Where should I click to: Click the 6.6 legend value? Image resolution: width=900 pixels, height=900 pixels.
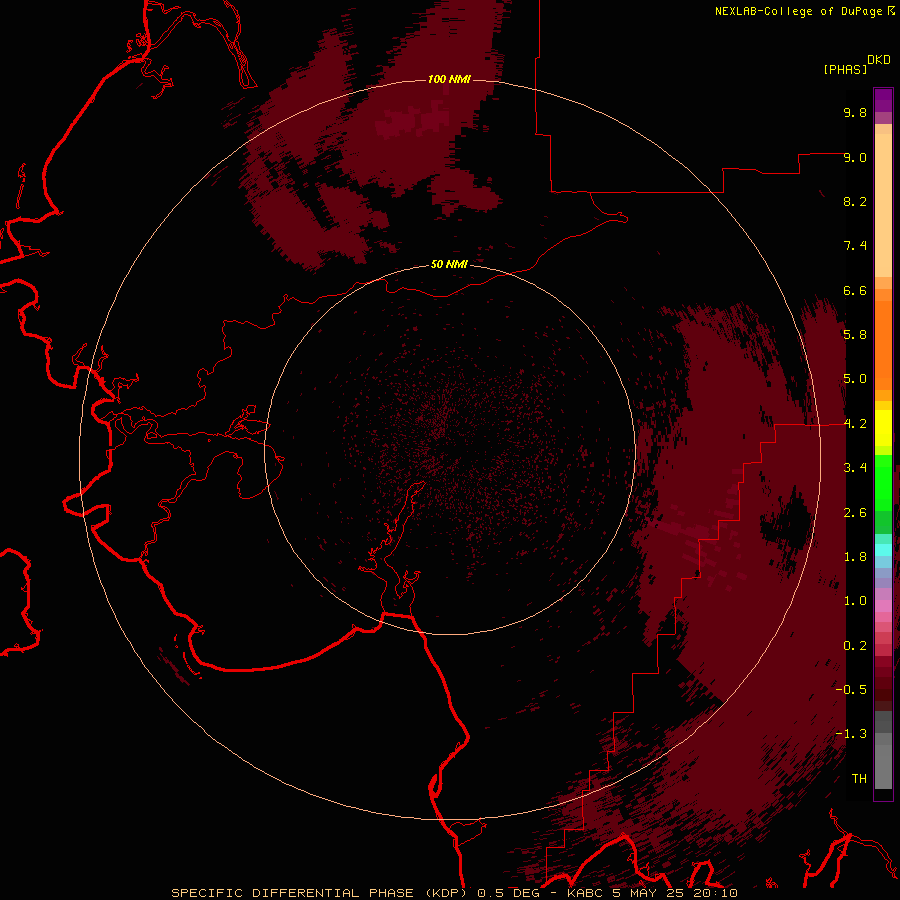coord(855,290)
